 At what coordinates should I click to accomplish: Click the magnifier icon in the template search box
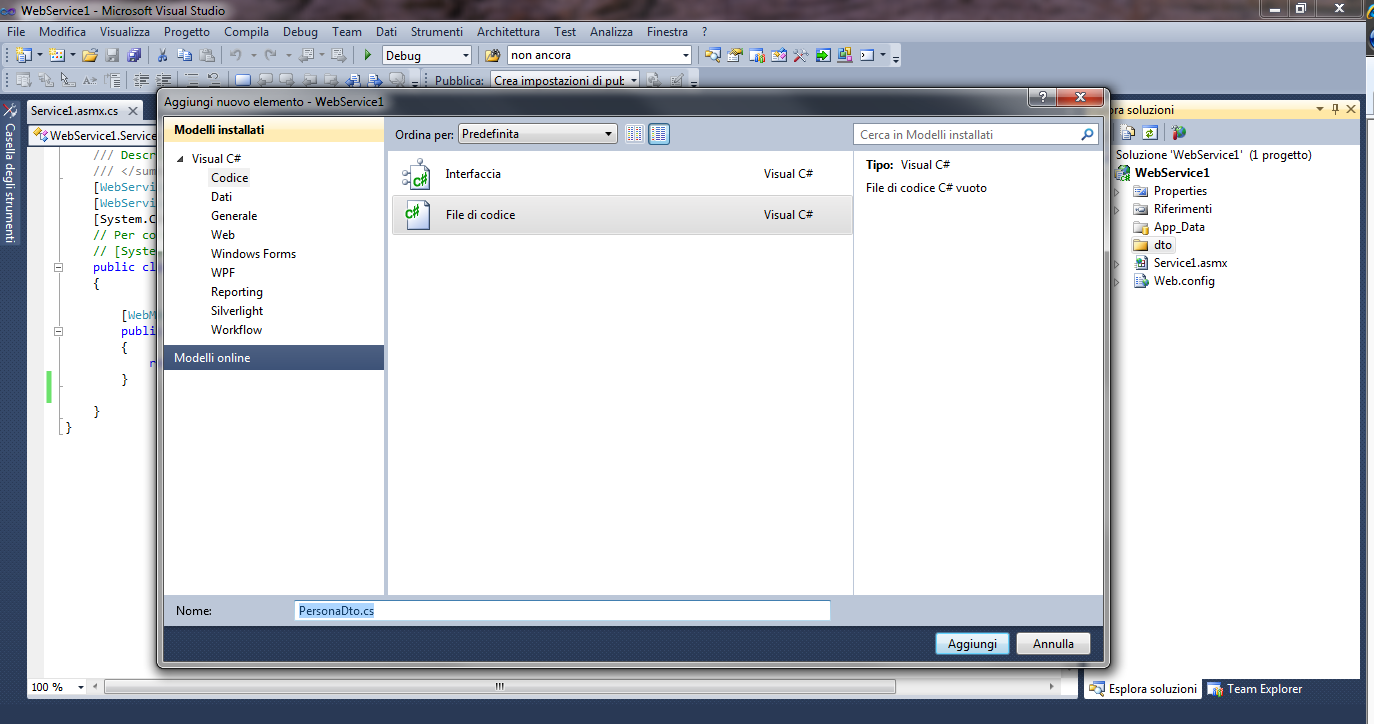[1088, 134]
